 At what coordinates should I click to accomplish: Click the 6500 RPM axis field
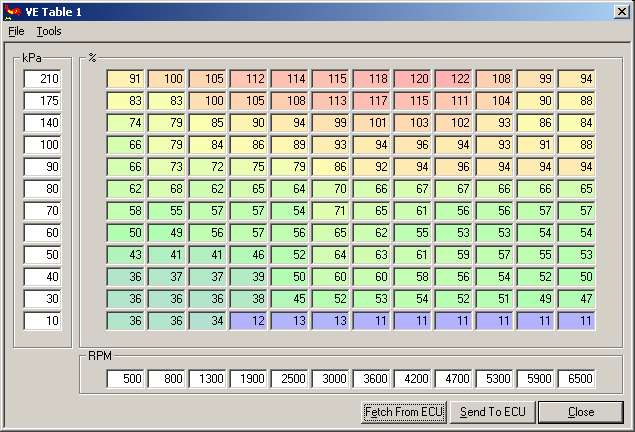point(577,379)
